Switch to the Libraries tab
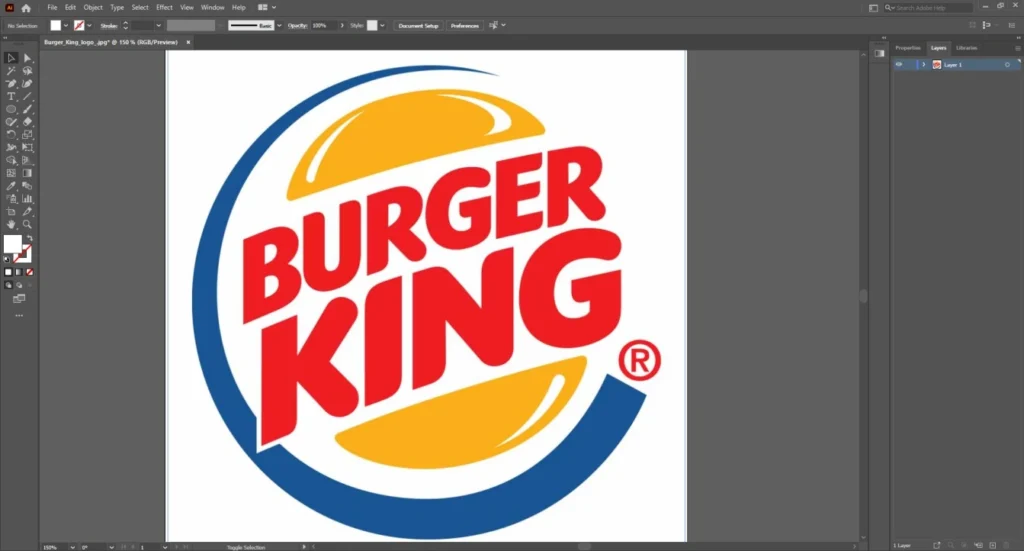Image resolution: width=1024 pixels, height=551 pixels. 967,48
